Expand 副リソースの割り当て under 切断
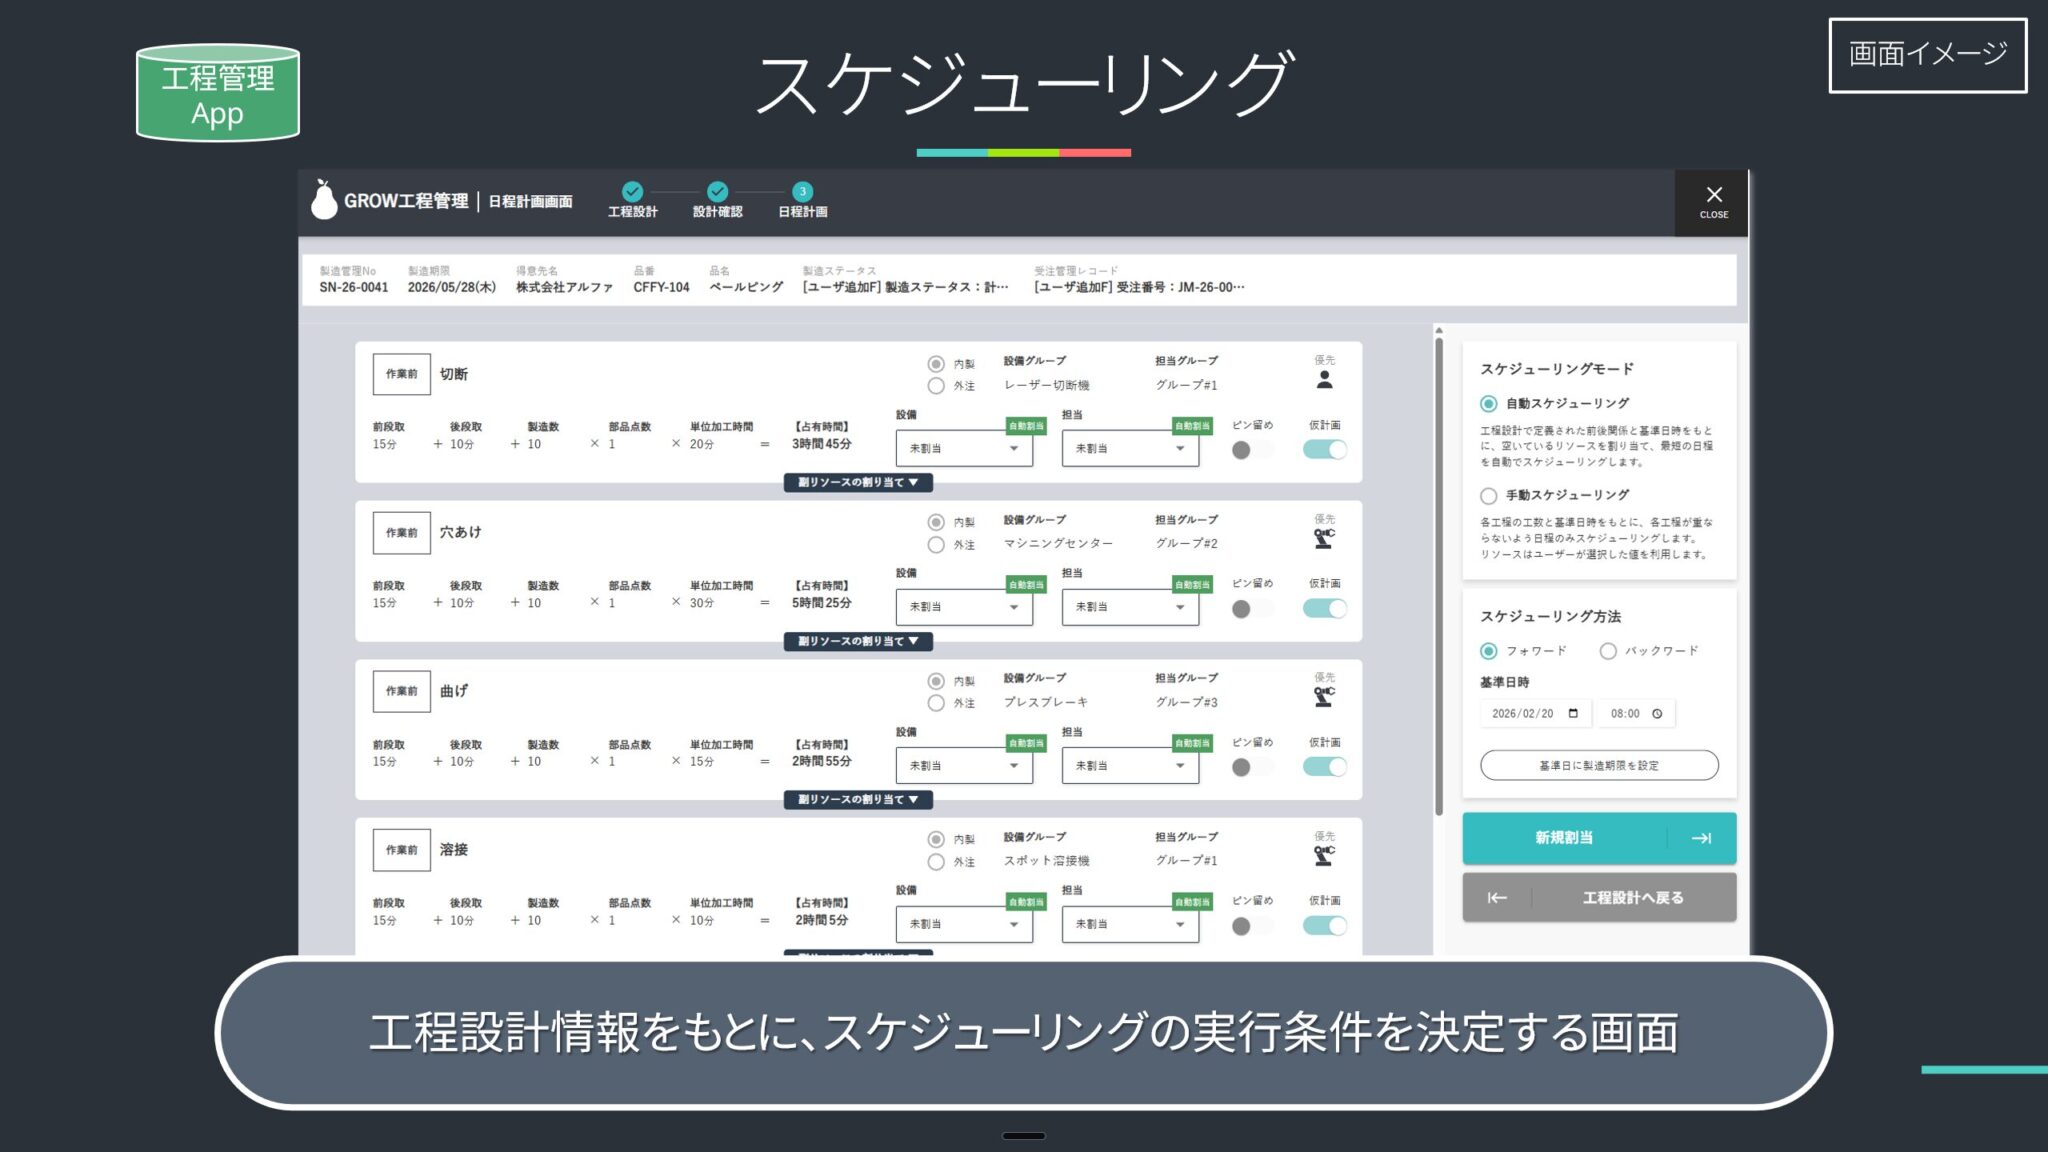The image size is (2048, 1152). [858, 483]
